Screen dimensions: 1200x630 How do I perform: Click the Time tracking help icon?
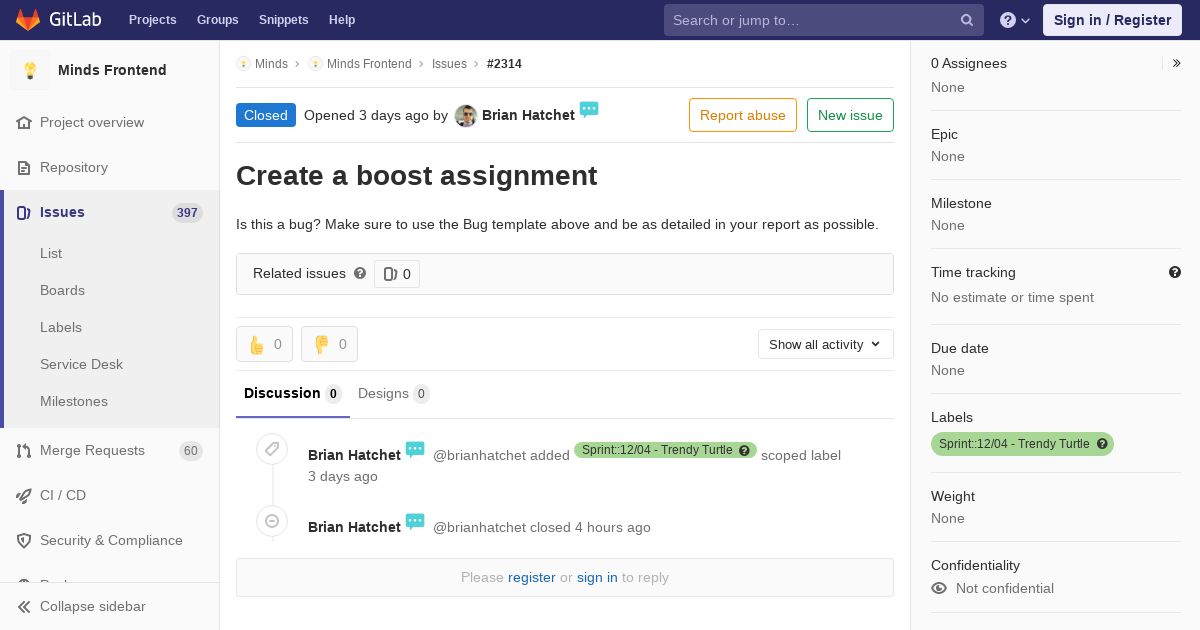pyautogui.click(x=1175, y=272)
